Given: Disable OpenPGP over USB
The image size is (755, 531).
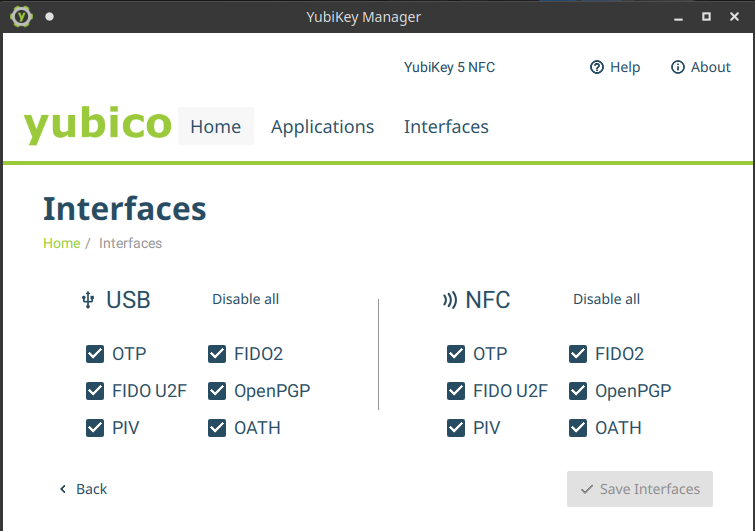Looking at the screenshot, I should (217, 391).
